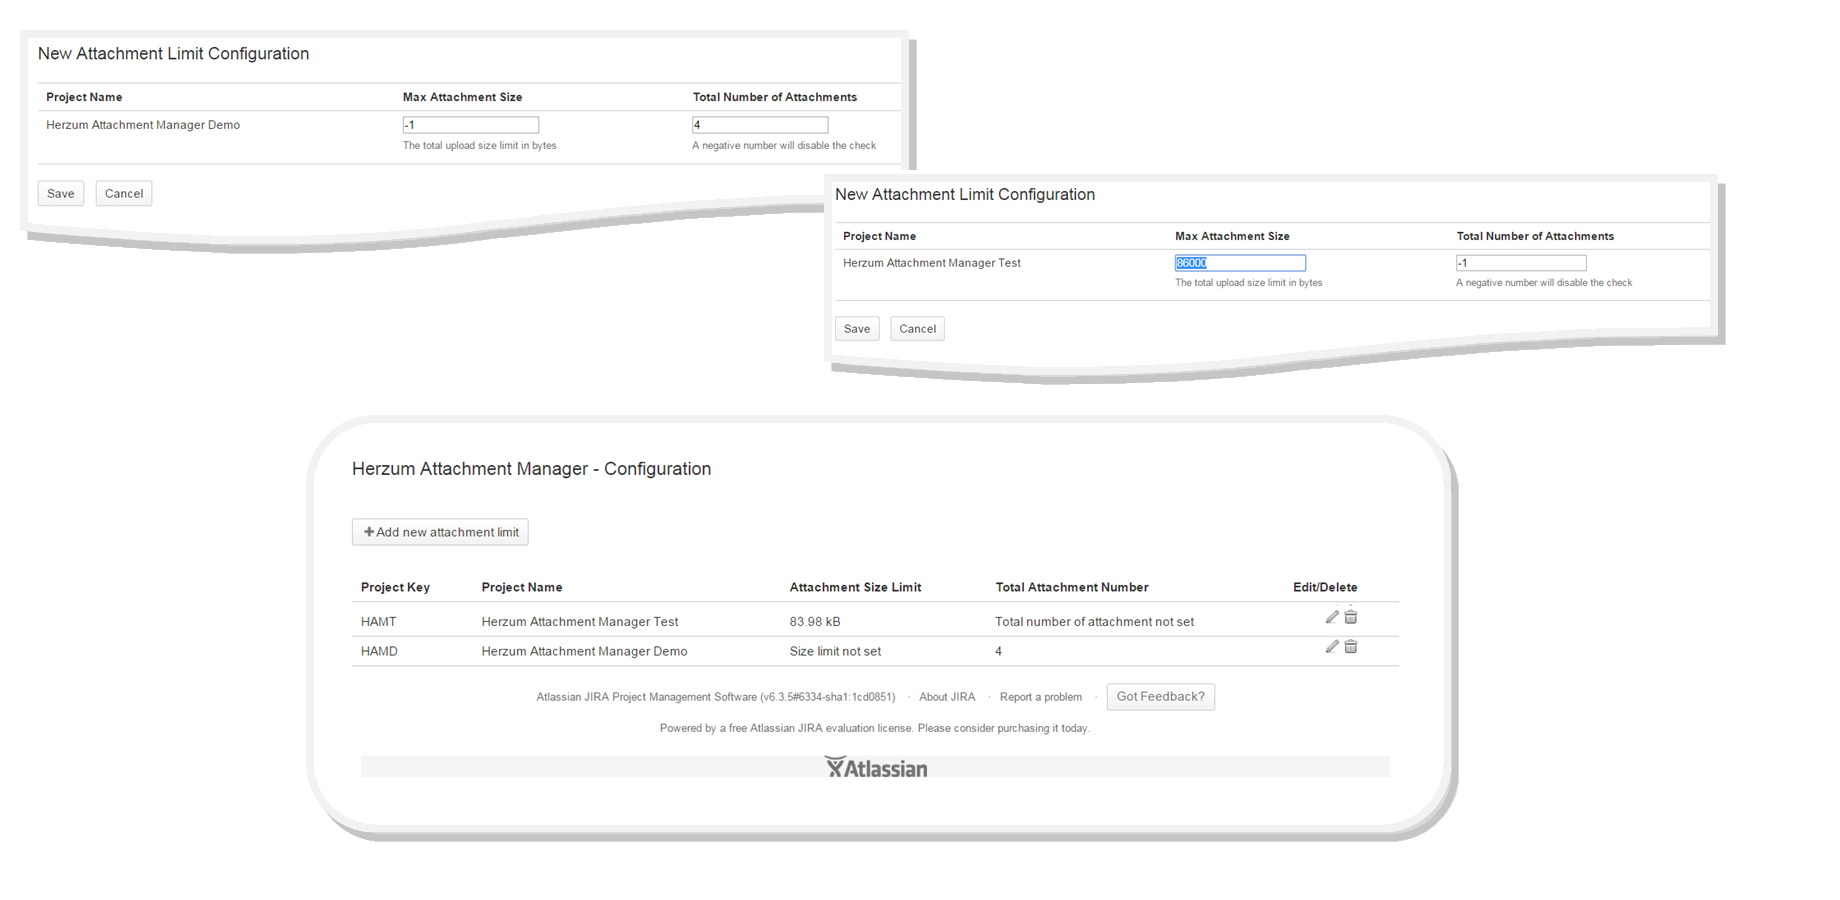Click the 83.98 kB size limit value

815,622
